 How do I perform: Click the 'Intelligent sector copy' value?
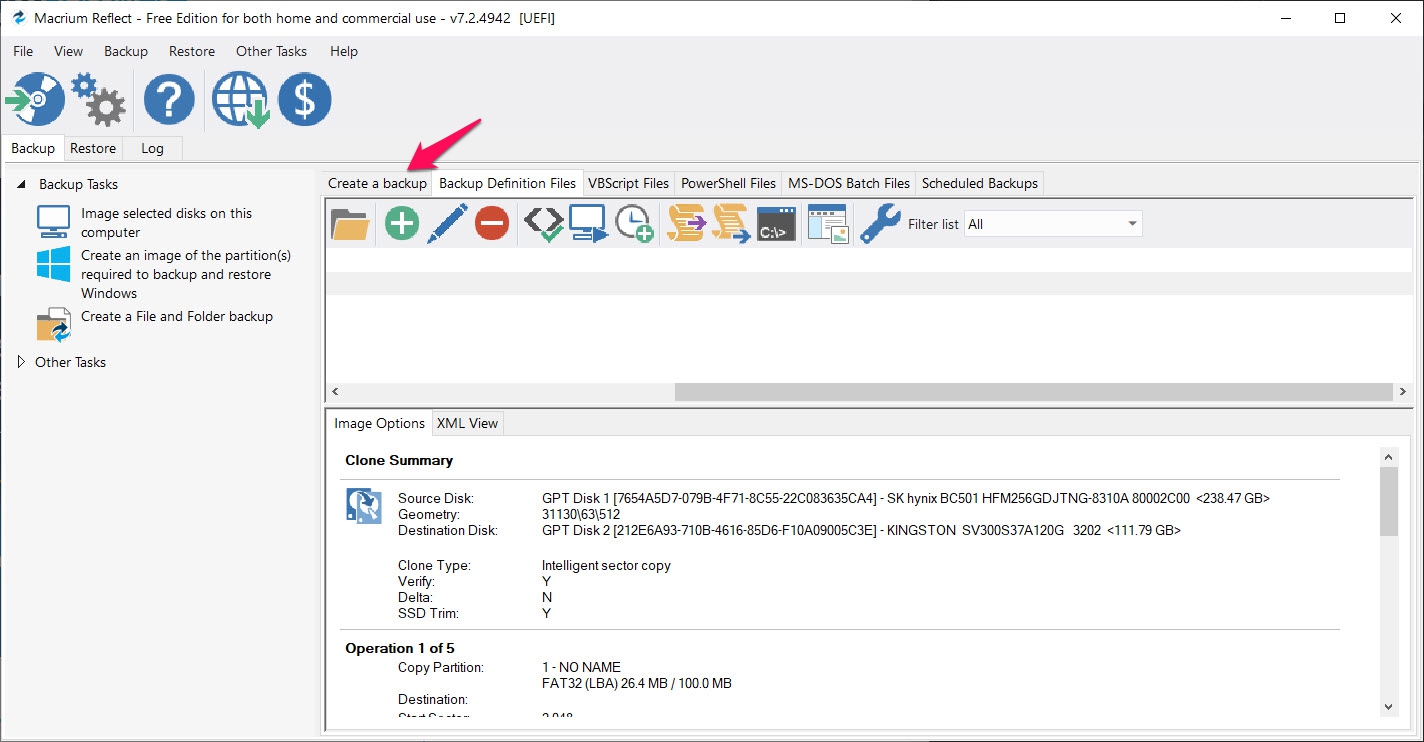coord(606,565)
